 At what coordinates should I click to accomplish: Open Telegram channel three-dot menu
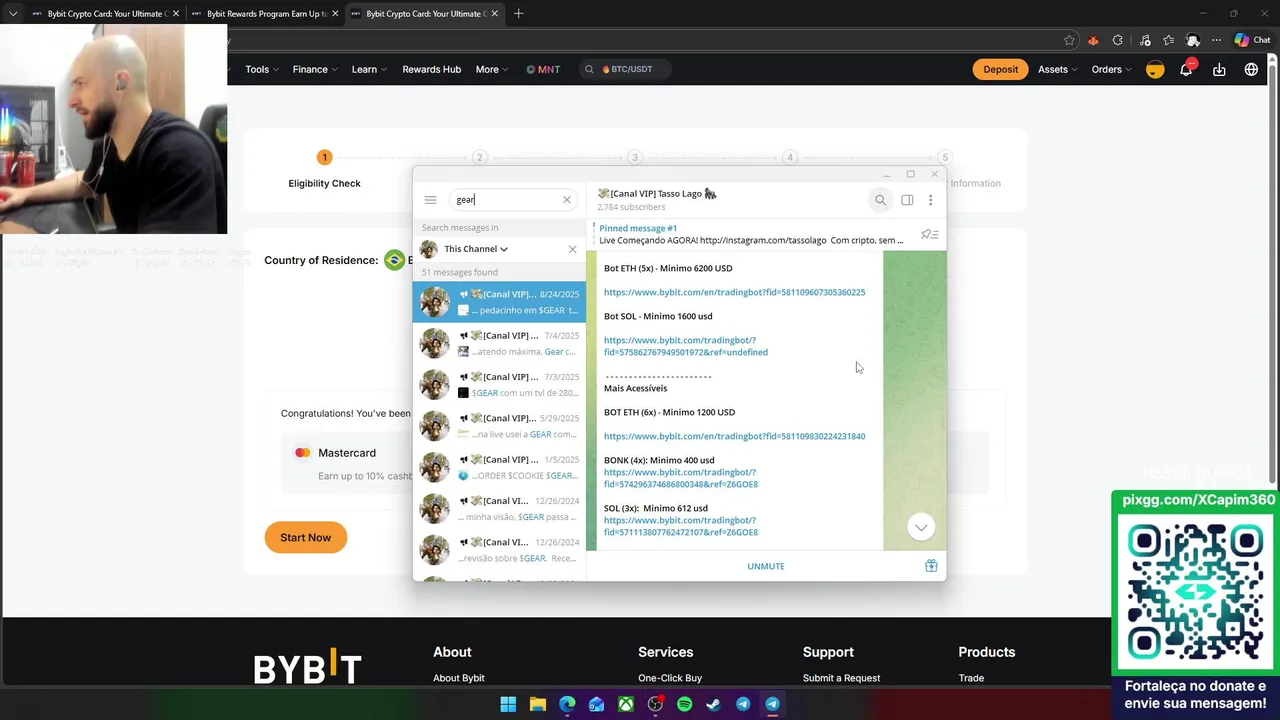tap(930, 200)
